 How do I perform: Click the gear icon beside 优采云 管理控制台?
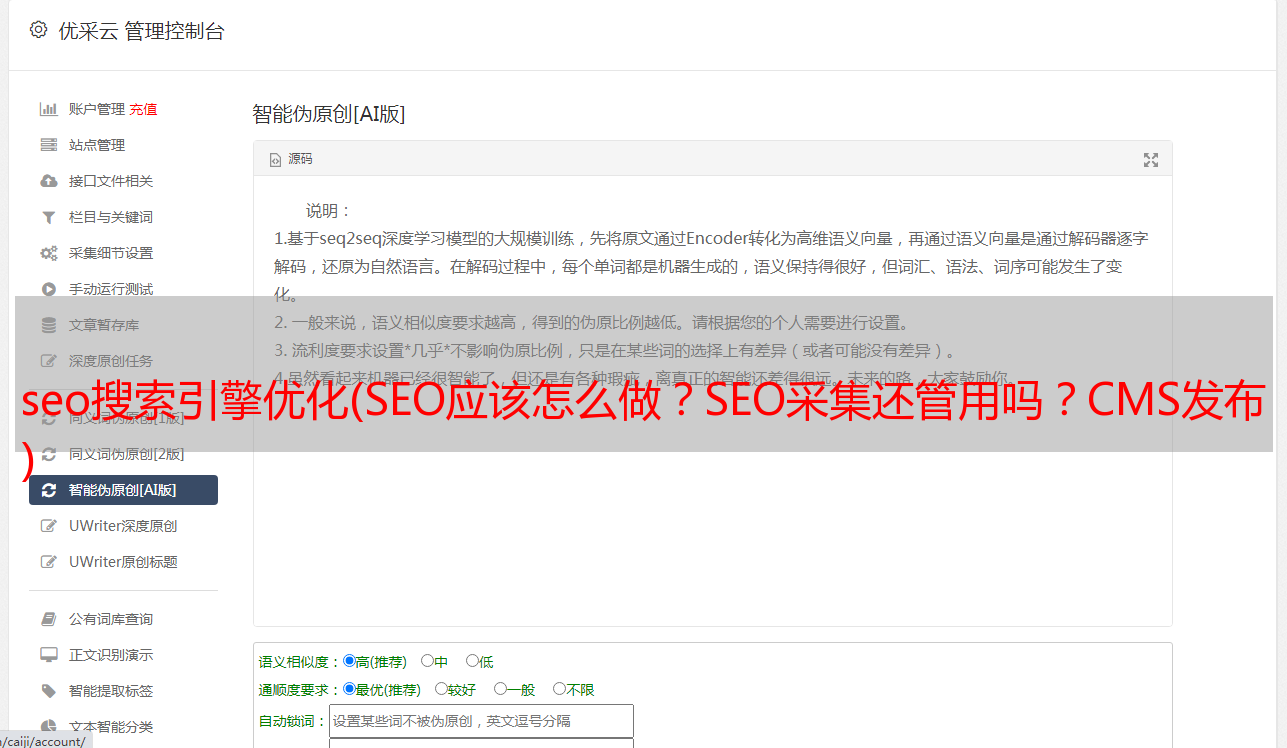pyautogui.click(x=38, y=30)
